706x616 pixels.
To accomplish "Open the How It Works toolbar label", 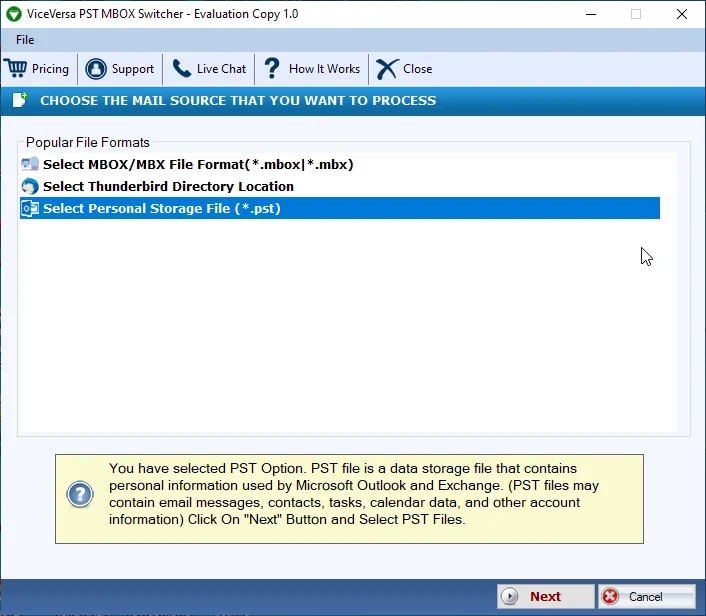I will click(x=325, y=69).
